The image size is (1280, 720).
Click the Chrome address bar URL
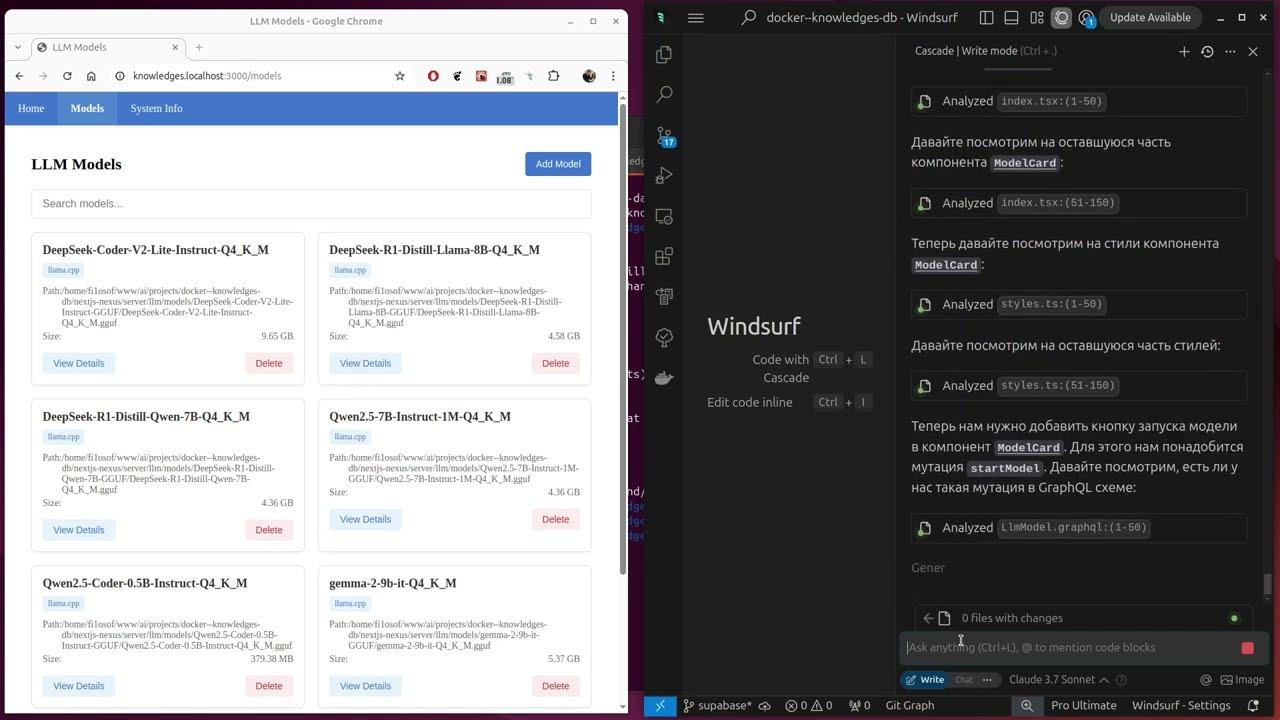coord(207,76)
